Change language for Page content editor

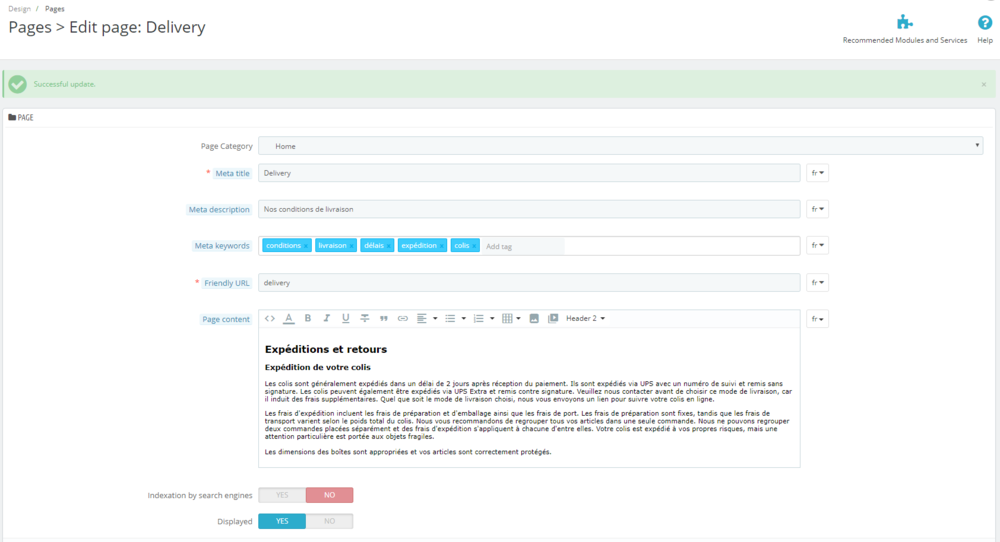(817, 319)
